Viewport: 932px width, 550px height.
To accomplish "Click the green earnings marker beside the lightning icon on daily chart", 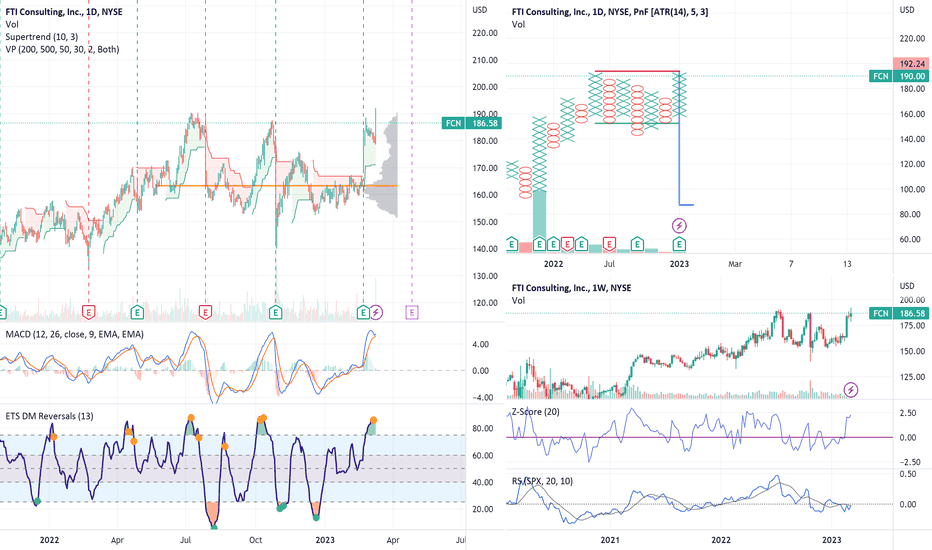I will (363, 312).
